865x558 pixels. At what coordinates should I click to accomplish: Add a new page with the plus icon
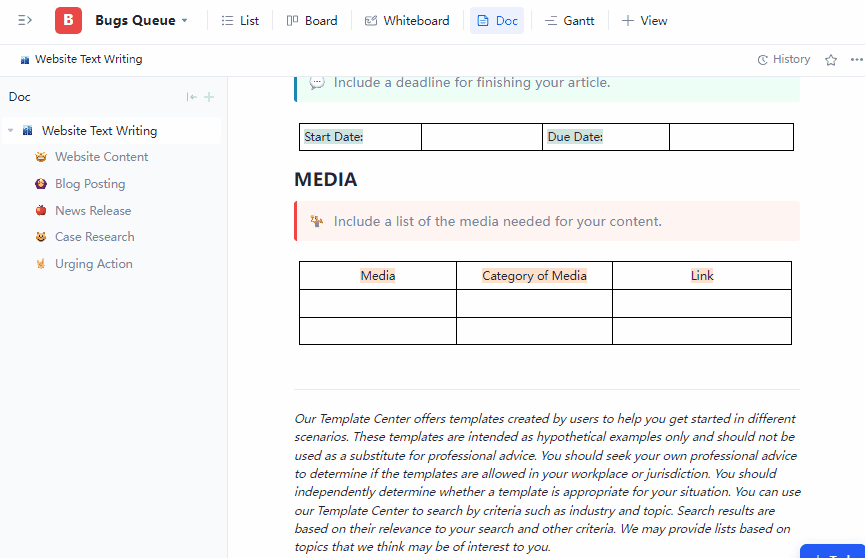pos(209,97)
